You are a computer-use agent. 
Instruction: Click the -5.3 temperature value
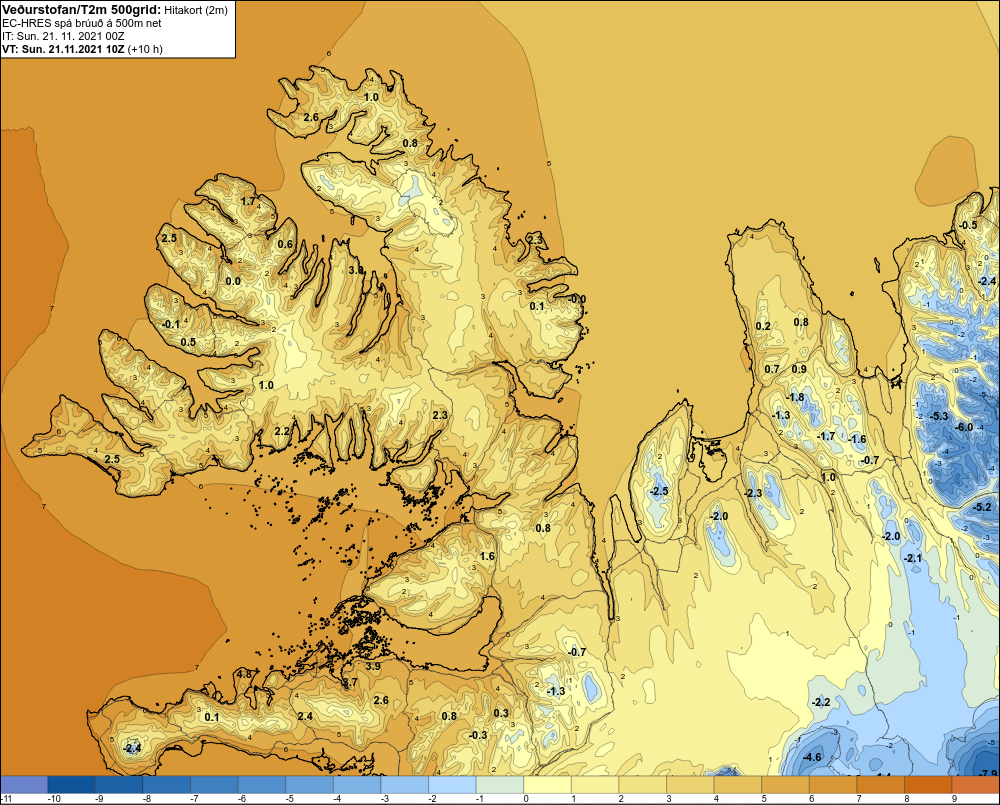pos(939,417)
